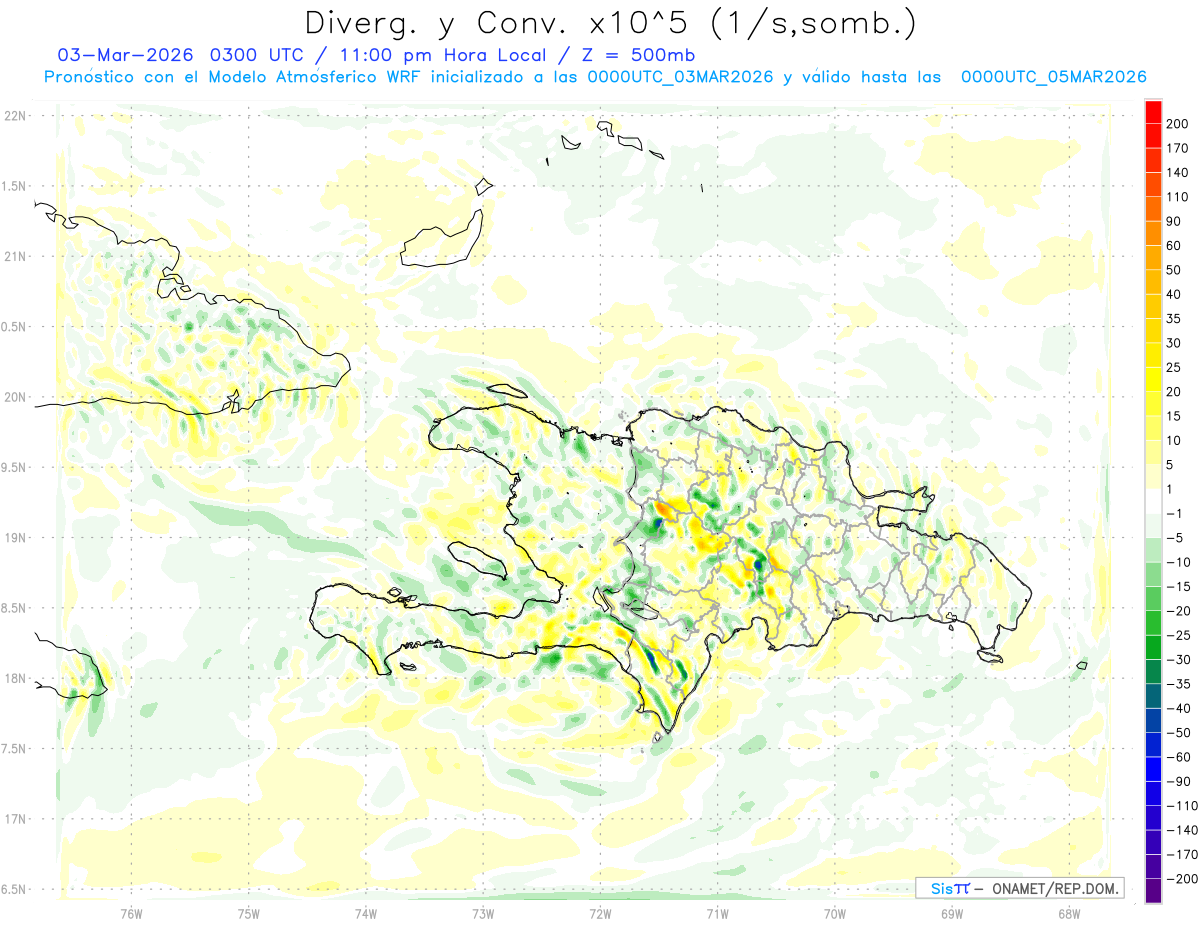Viewport: 1200px width, 927px height.
Task: Click the '-60' colorbar value
Action: point(1178,757)
